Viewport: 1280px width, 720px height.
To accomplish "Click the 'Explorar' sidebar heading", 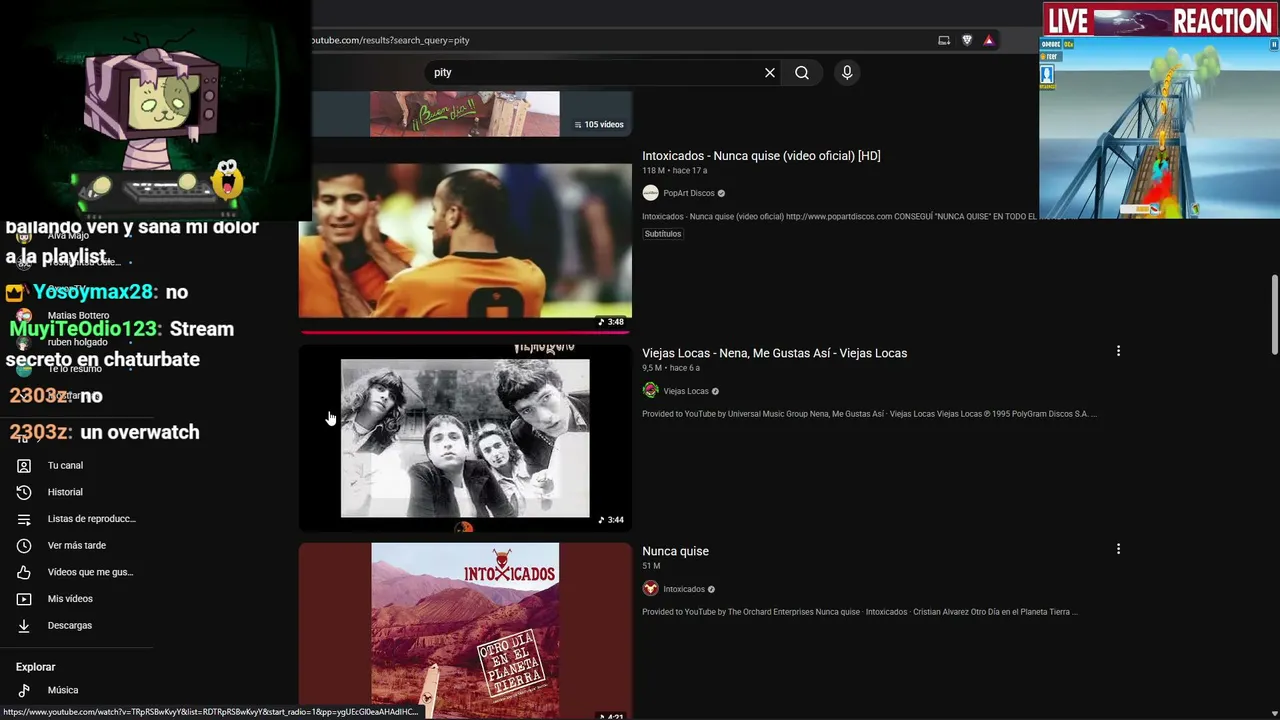I will tap(36, 667).
